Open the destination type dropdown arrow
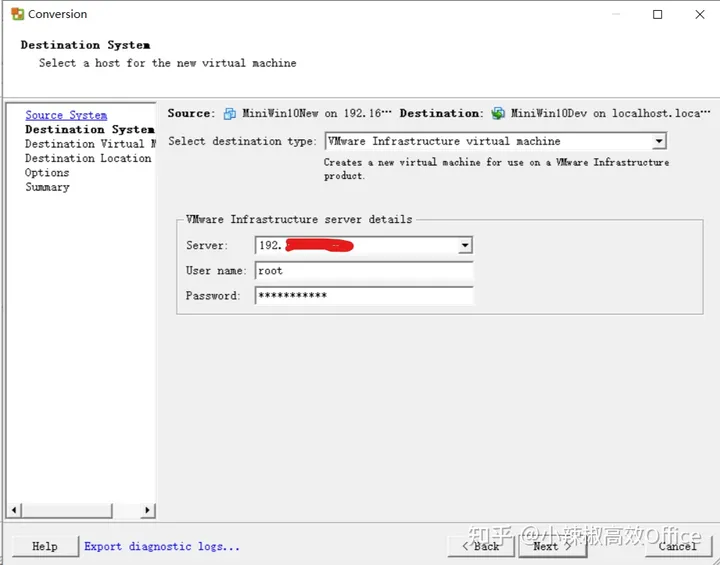Image resolution: width=720 pixels, height=565 pixels. pos(659,141)
